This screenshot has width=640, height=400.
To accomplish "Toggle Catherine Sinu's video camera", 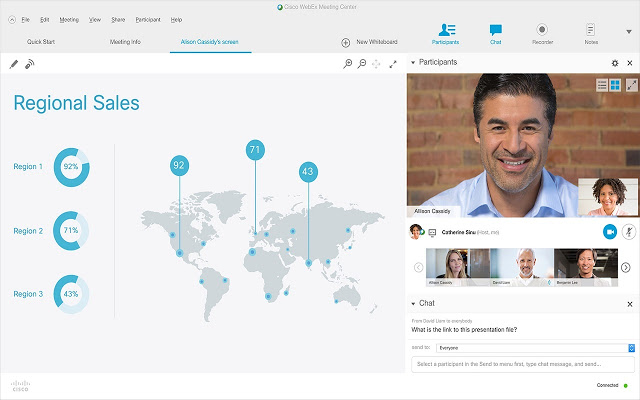I will (x=609, y=231).
